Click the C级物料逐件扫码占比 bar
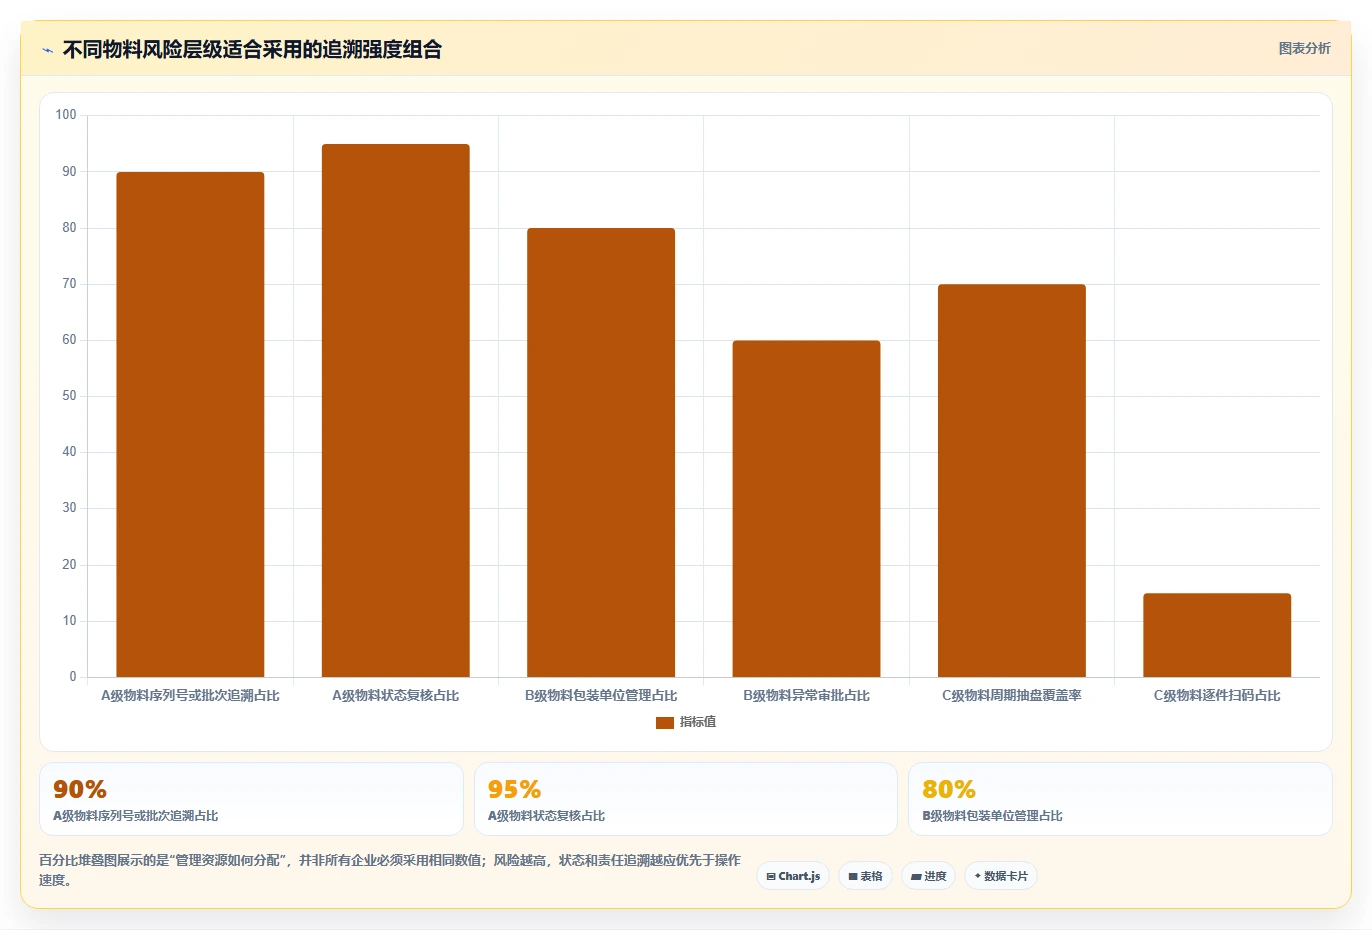1372x930 pixels. pos(1217,635)
